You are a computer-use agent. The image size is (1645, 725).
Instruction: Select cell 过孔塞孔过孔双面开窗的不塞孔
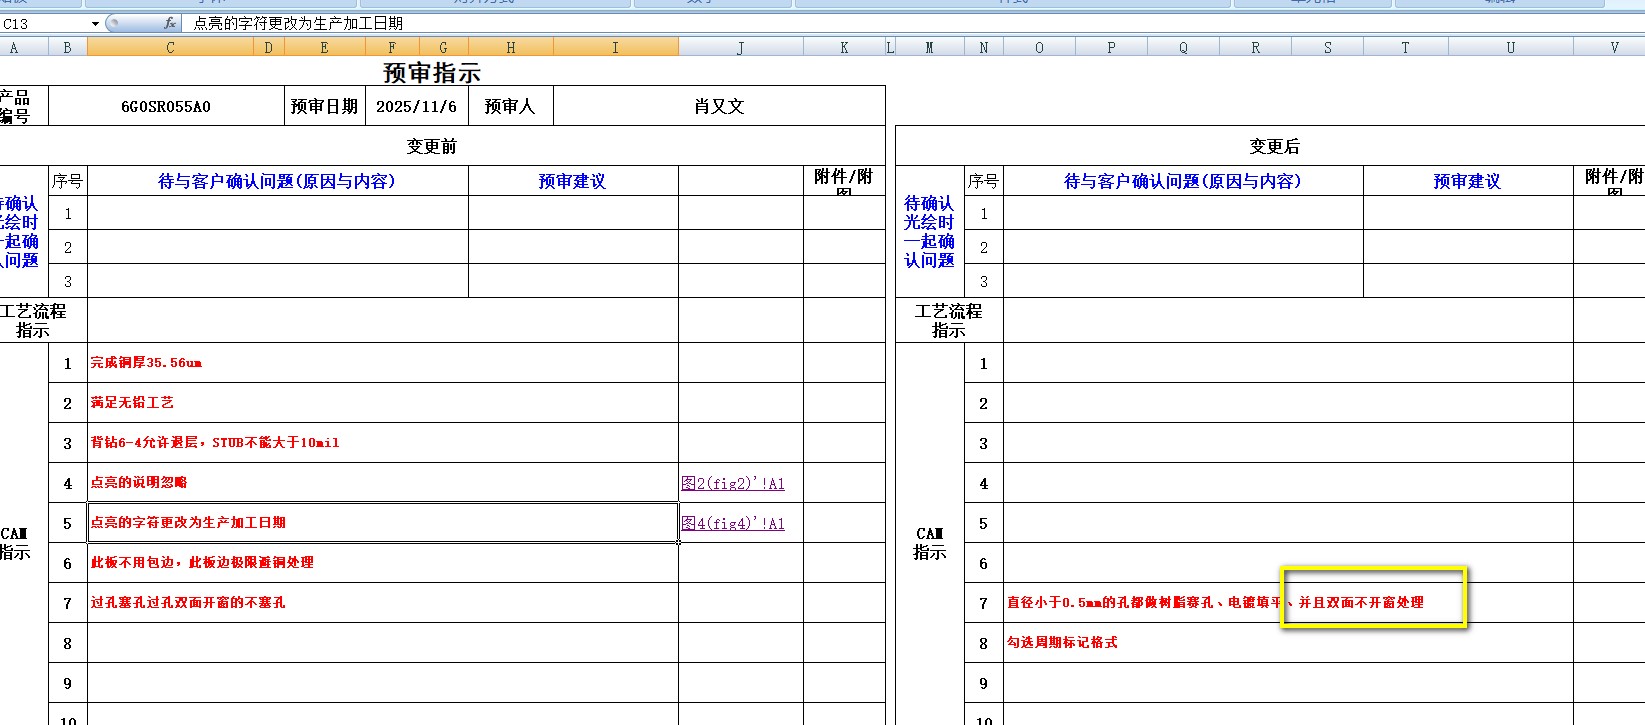(x=382, y=603)
